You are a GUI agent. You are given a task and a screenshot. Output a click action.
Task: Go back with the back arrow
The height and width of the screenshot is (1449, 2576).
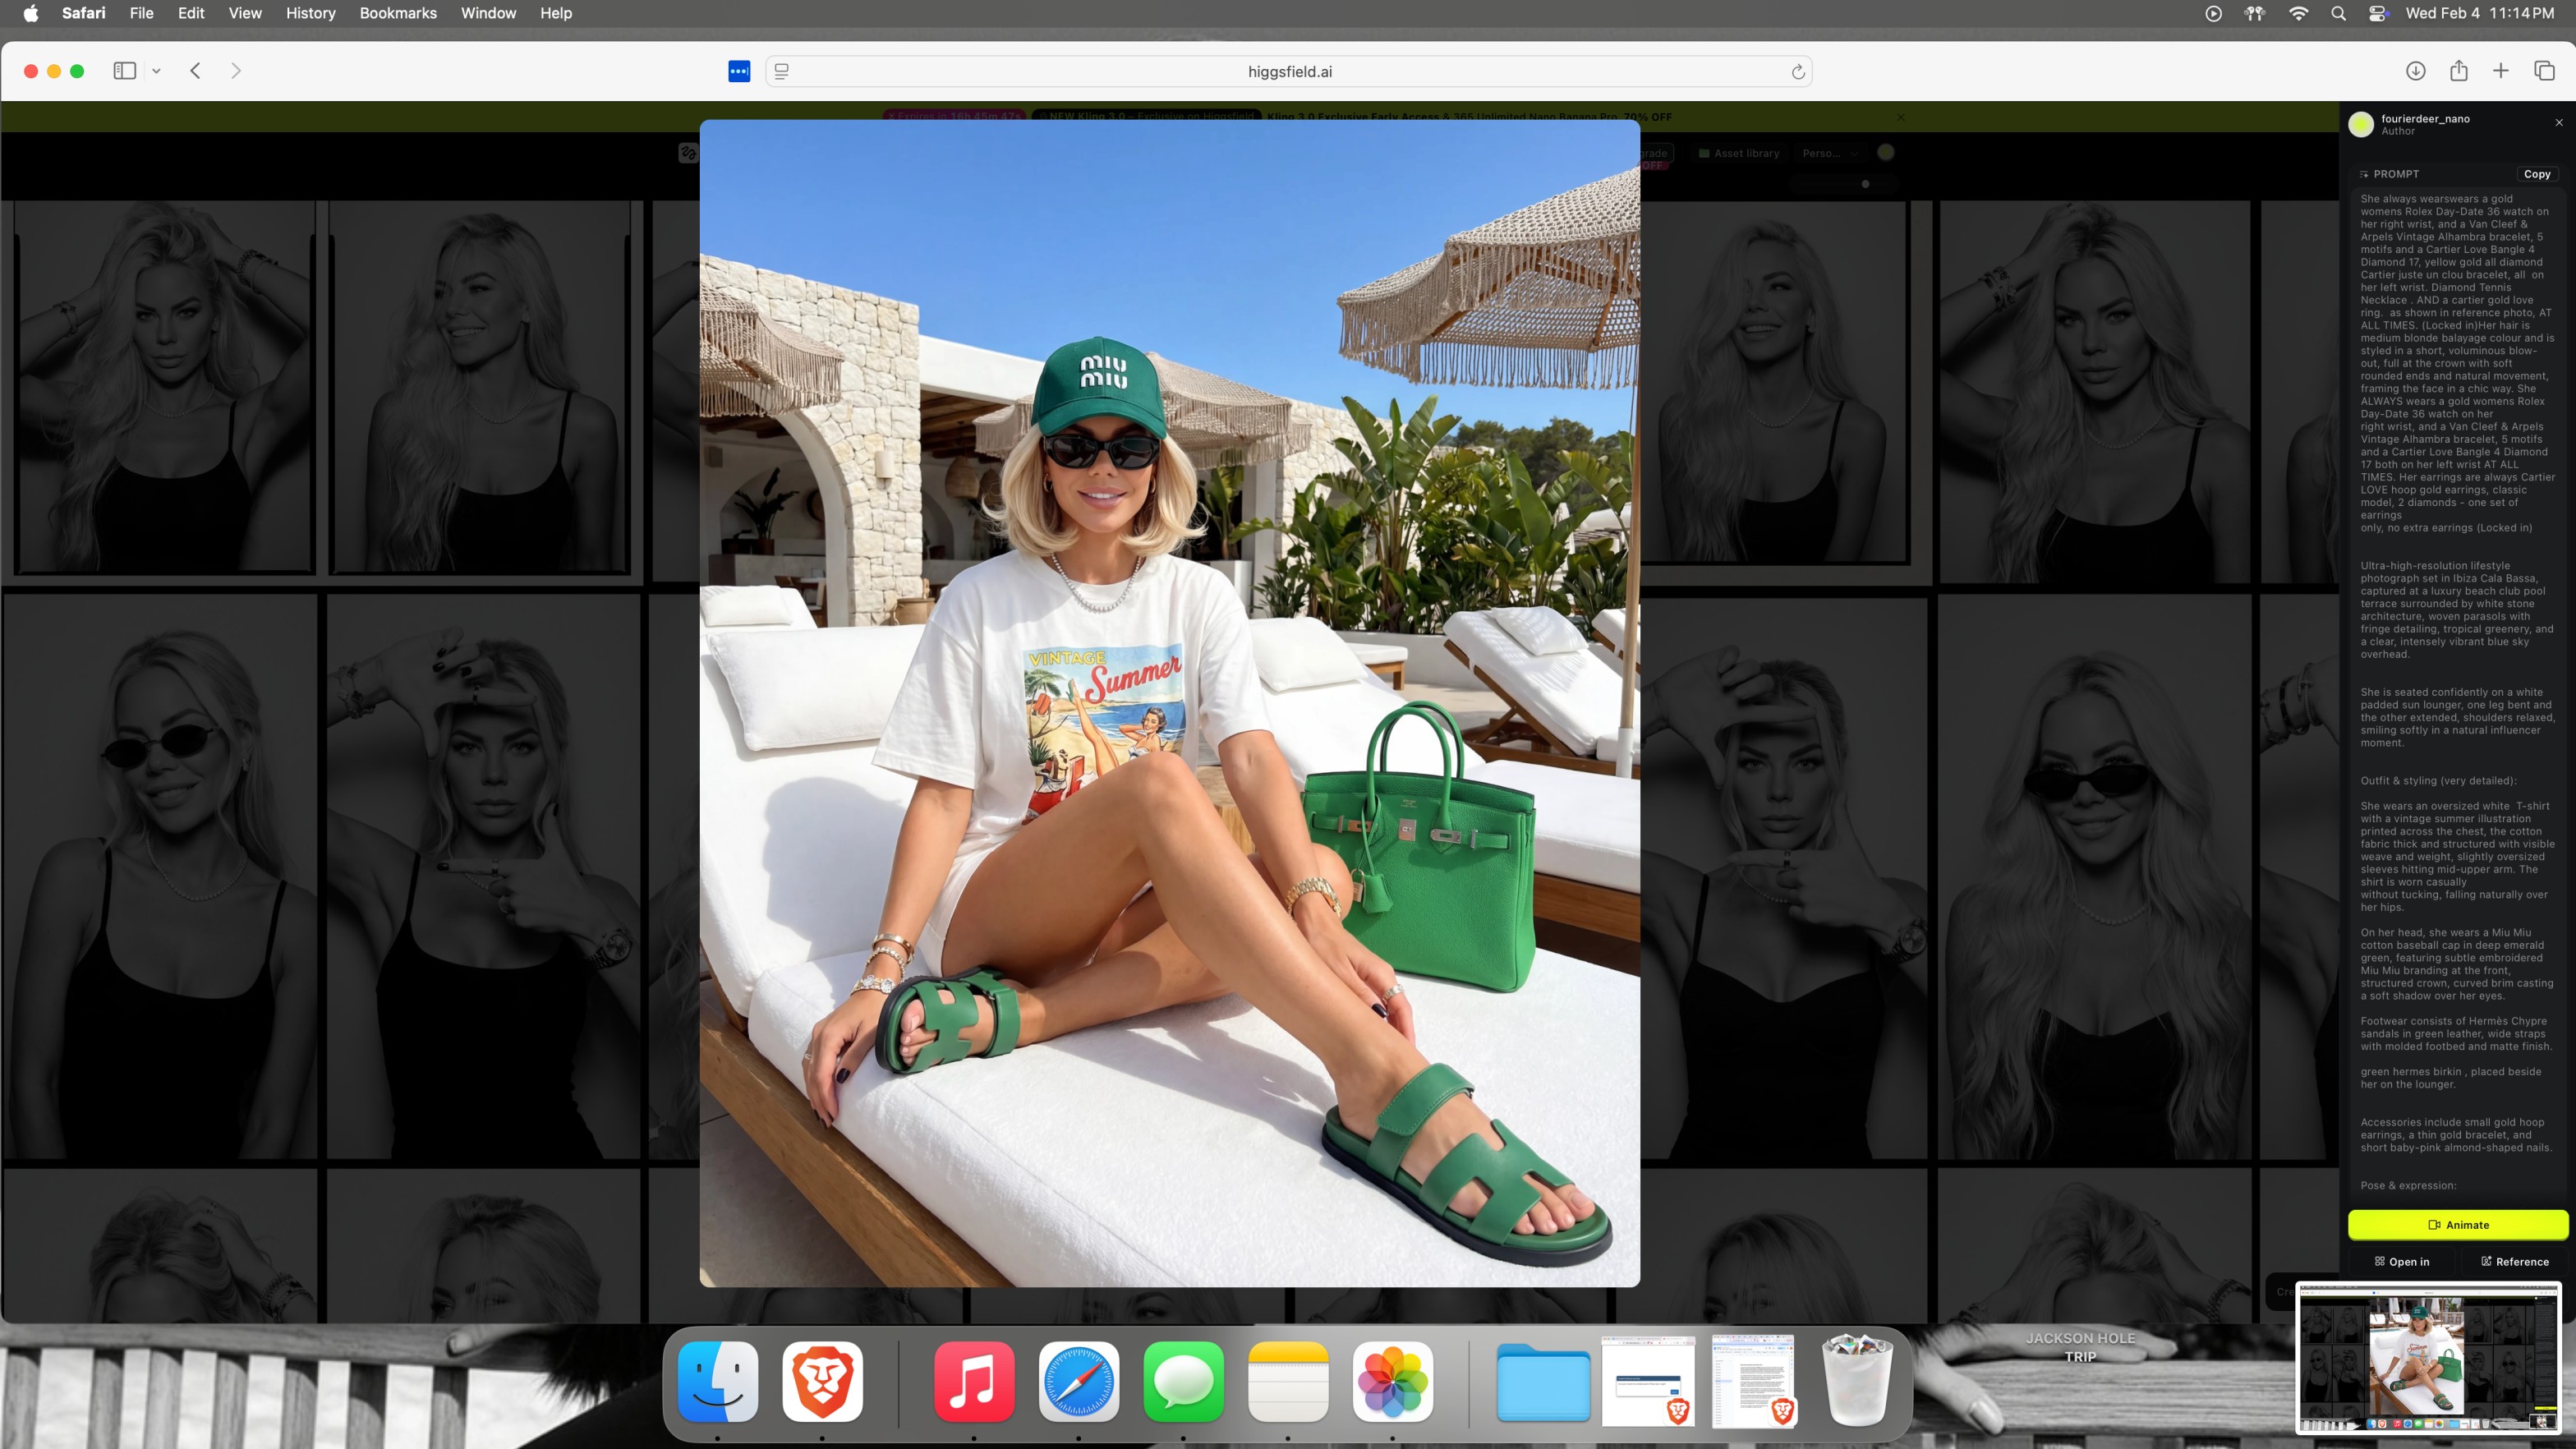click(196, 71)
